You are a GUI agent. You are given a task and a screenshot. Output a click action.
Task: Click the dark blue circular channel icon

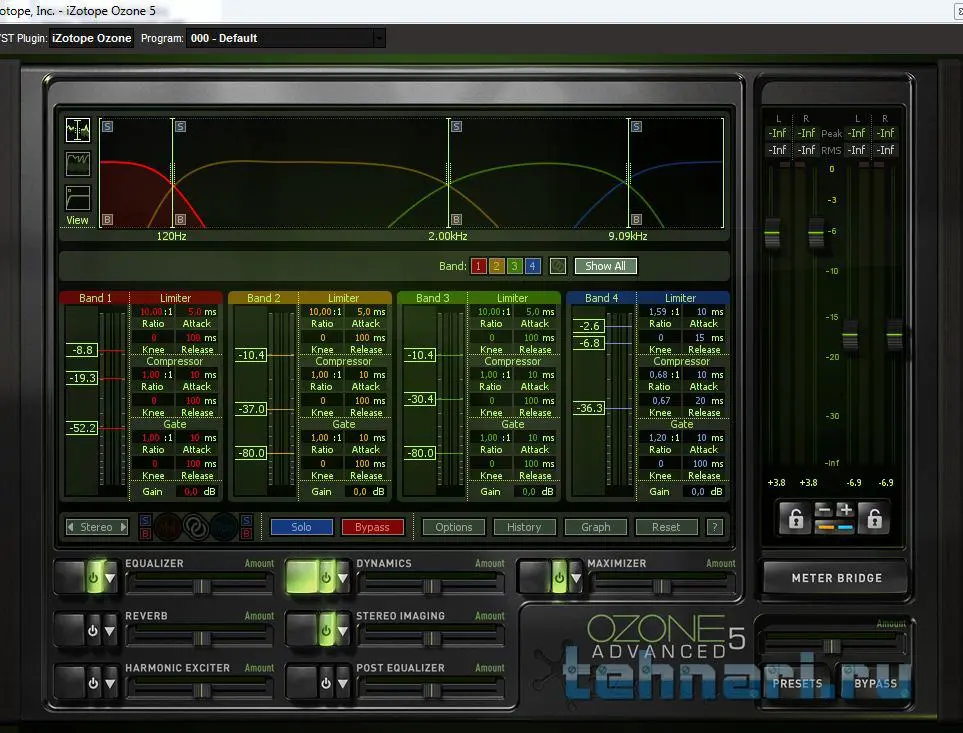tap(224, 527)
